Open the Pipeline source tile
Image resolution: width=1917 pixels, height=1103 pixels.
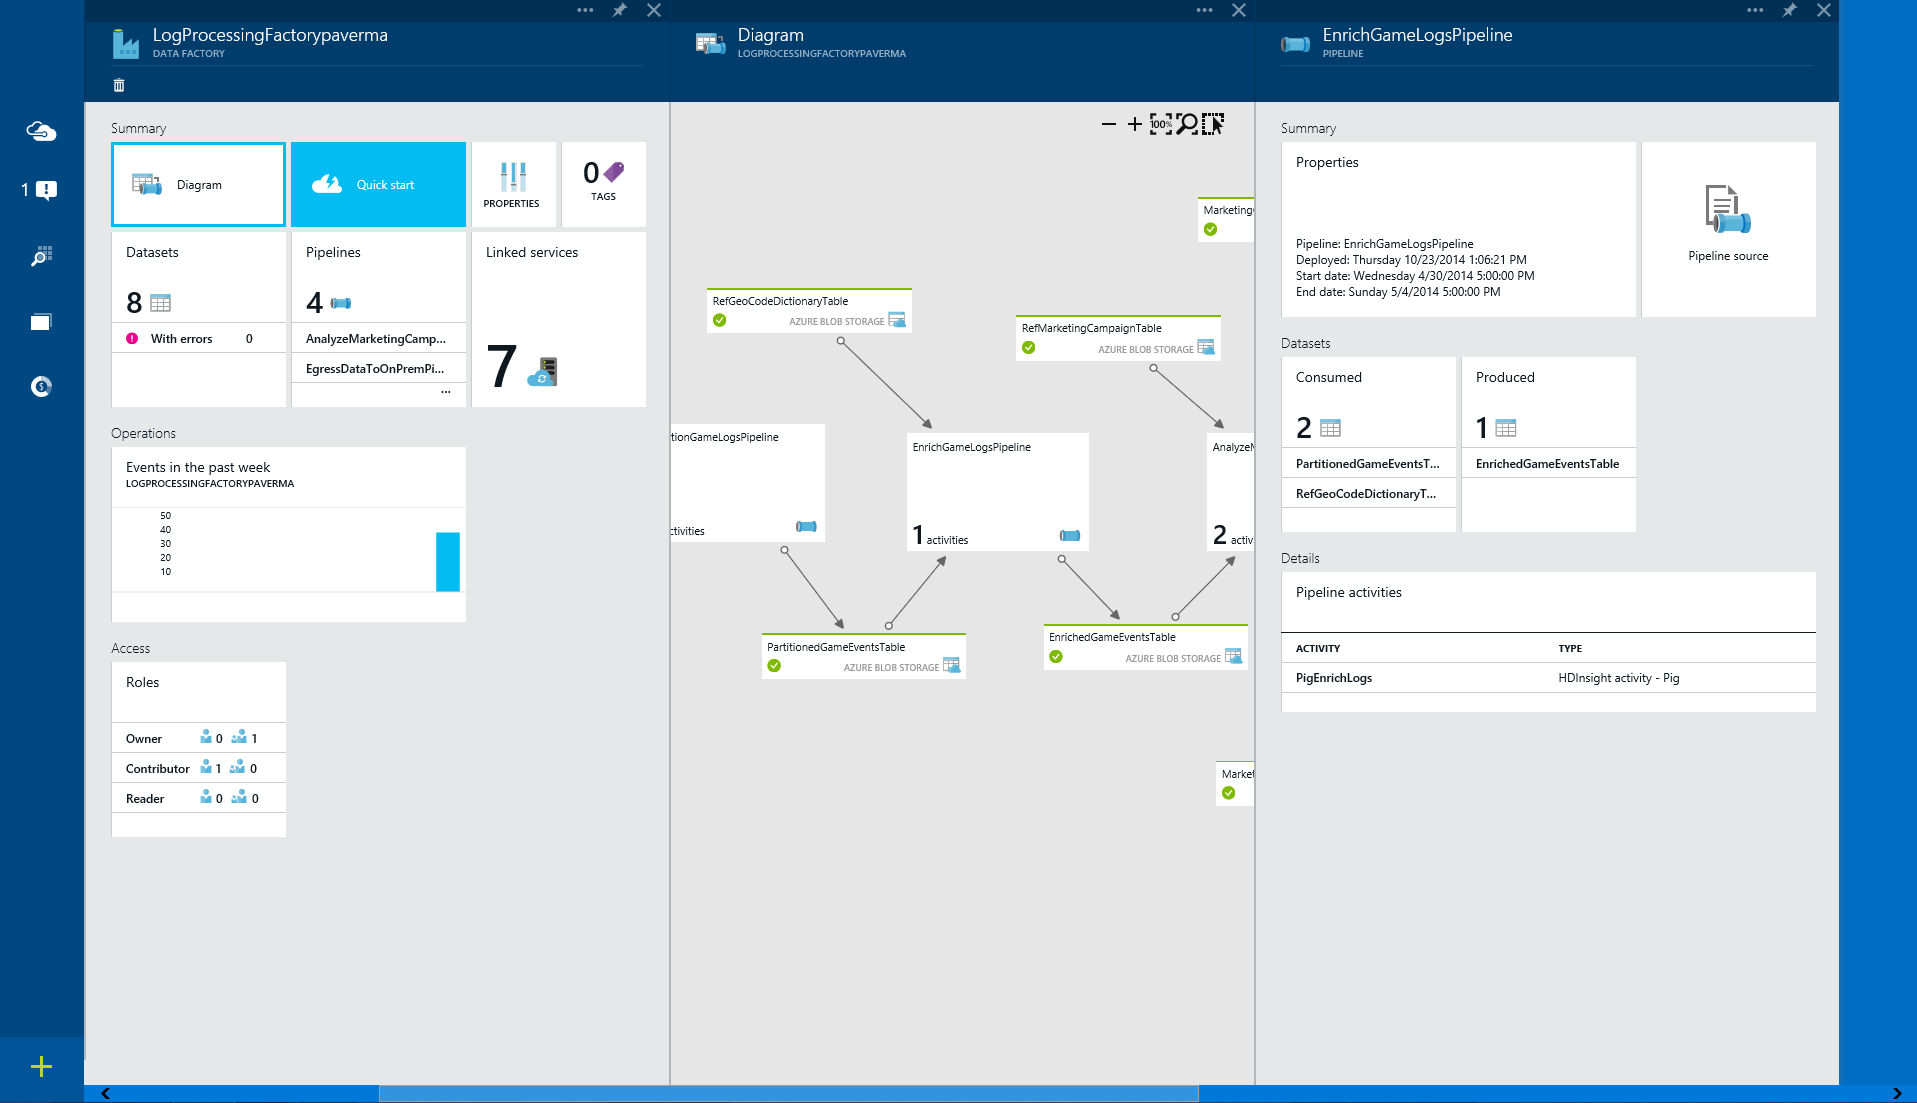[x=1728, y=229]
